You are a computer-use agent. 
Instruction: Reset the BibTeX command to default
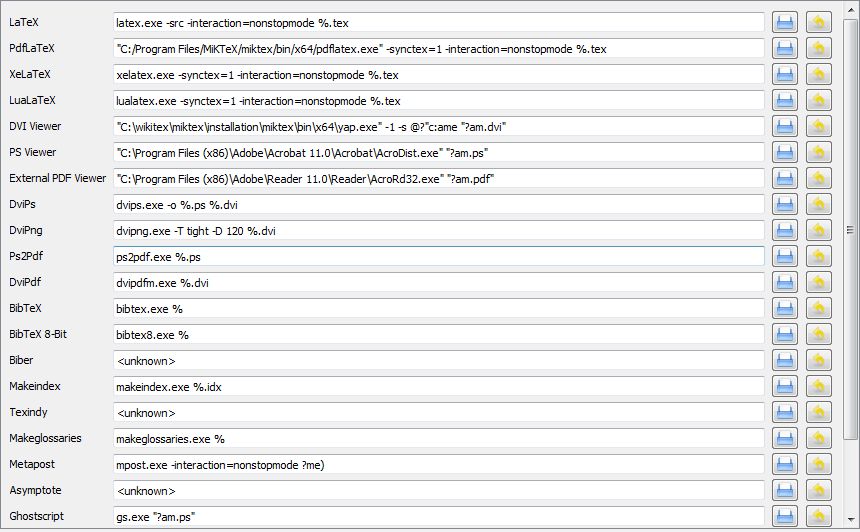(818, 308)
